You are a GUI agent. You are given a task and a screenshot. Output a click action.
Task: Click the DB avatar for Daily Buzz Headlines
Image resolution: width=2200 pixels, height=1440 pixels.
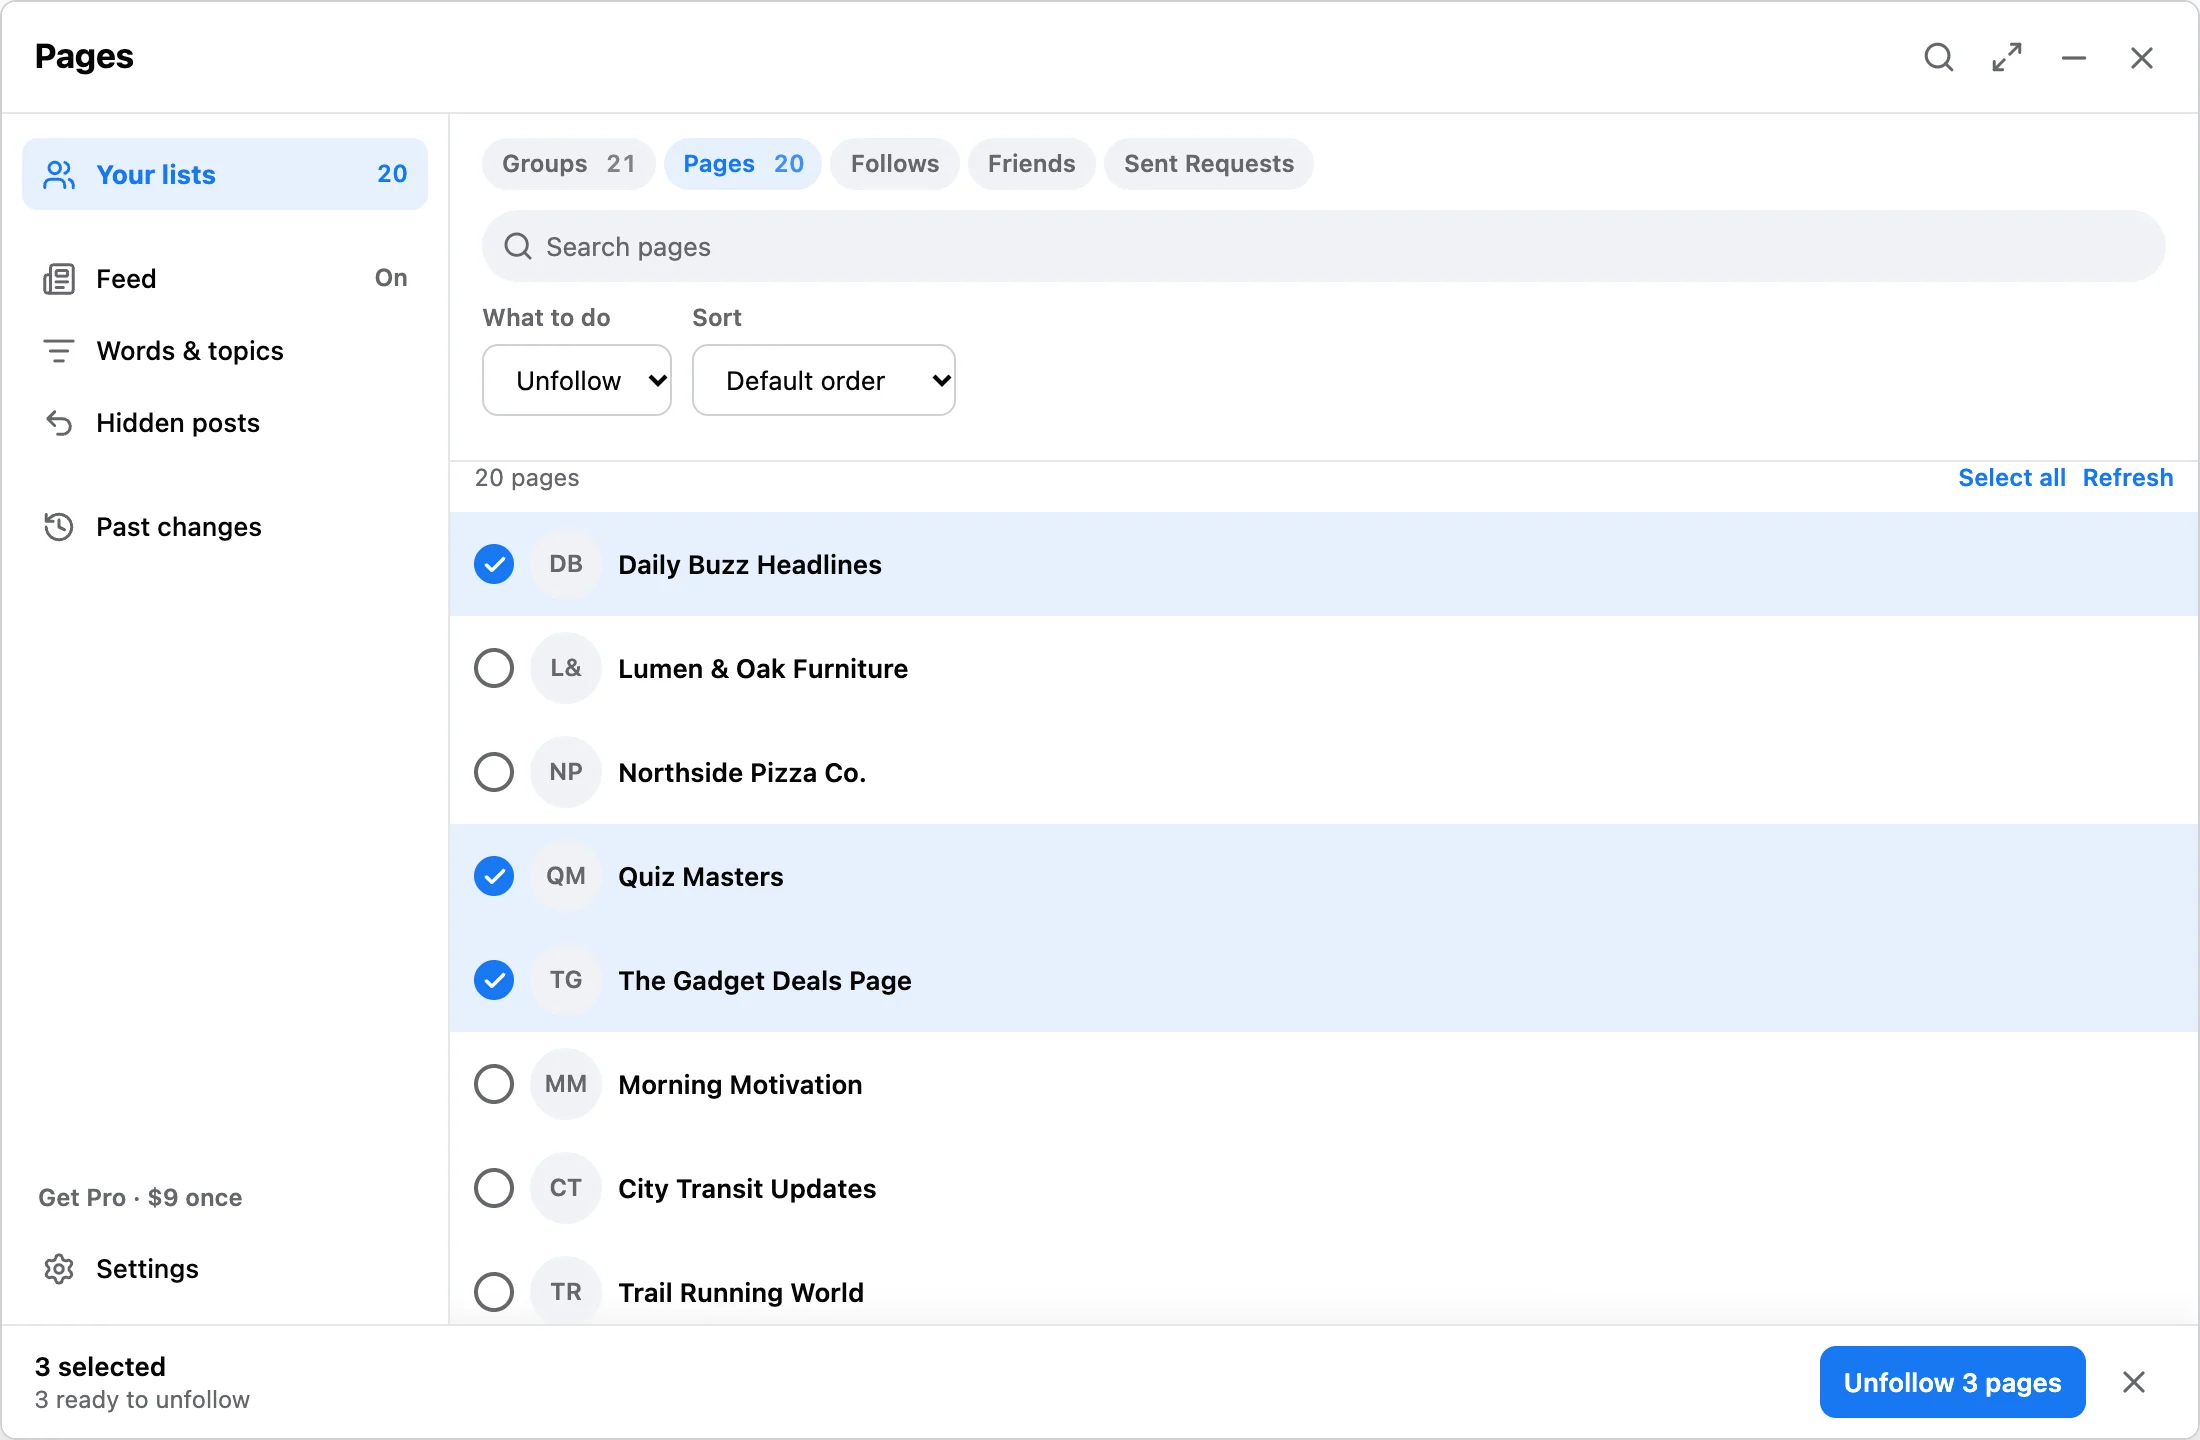point(566,564)
